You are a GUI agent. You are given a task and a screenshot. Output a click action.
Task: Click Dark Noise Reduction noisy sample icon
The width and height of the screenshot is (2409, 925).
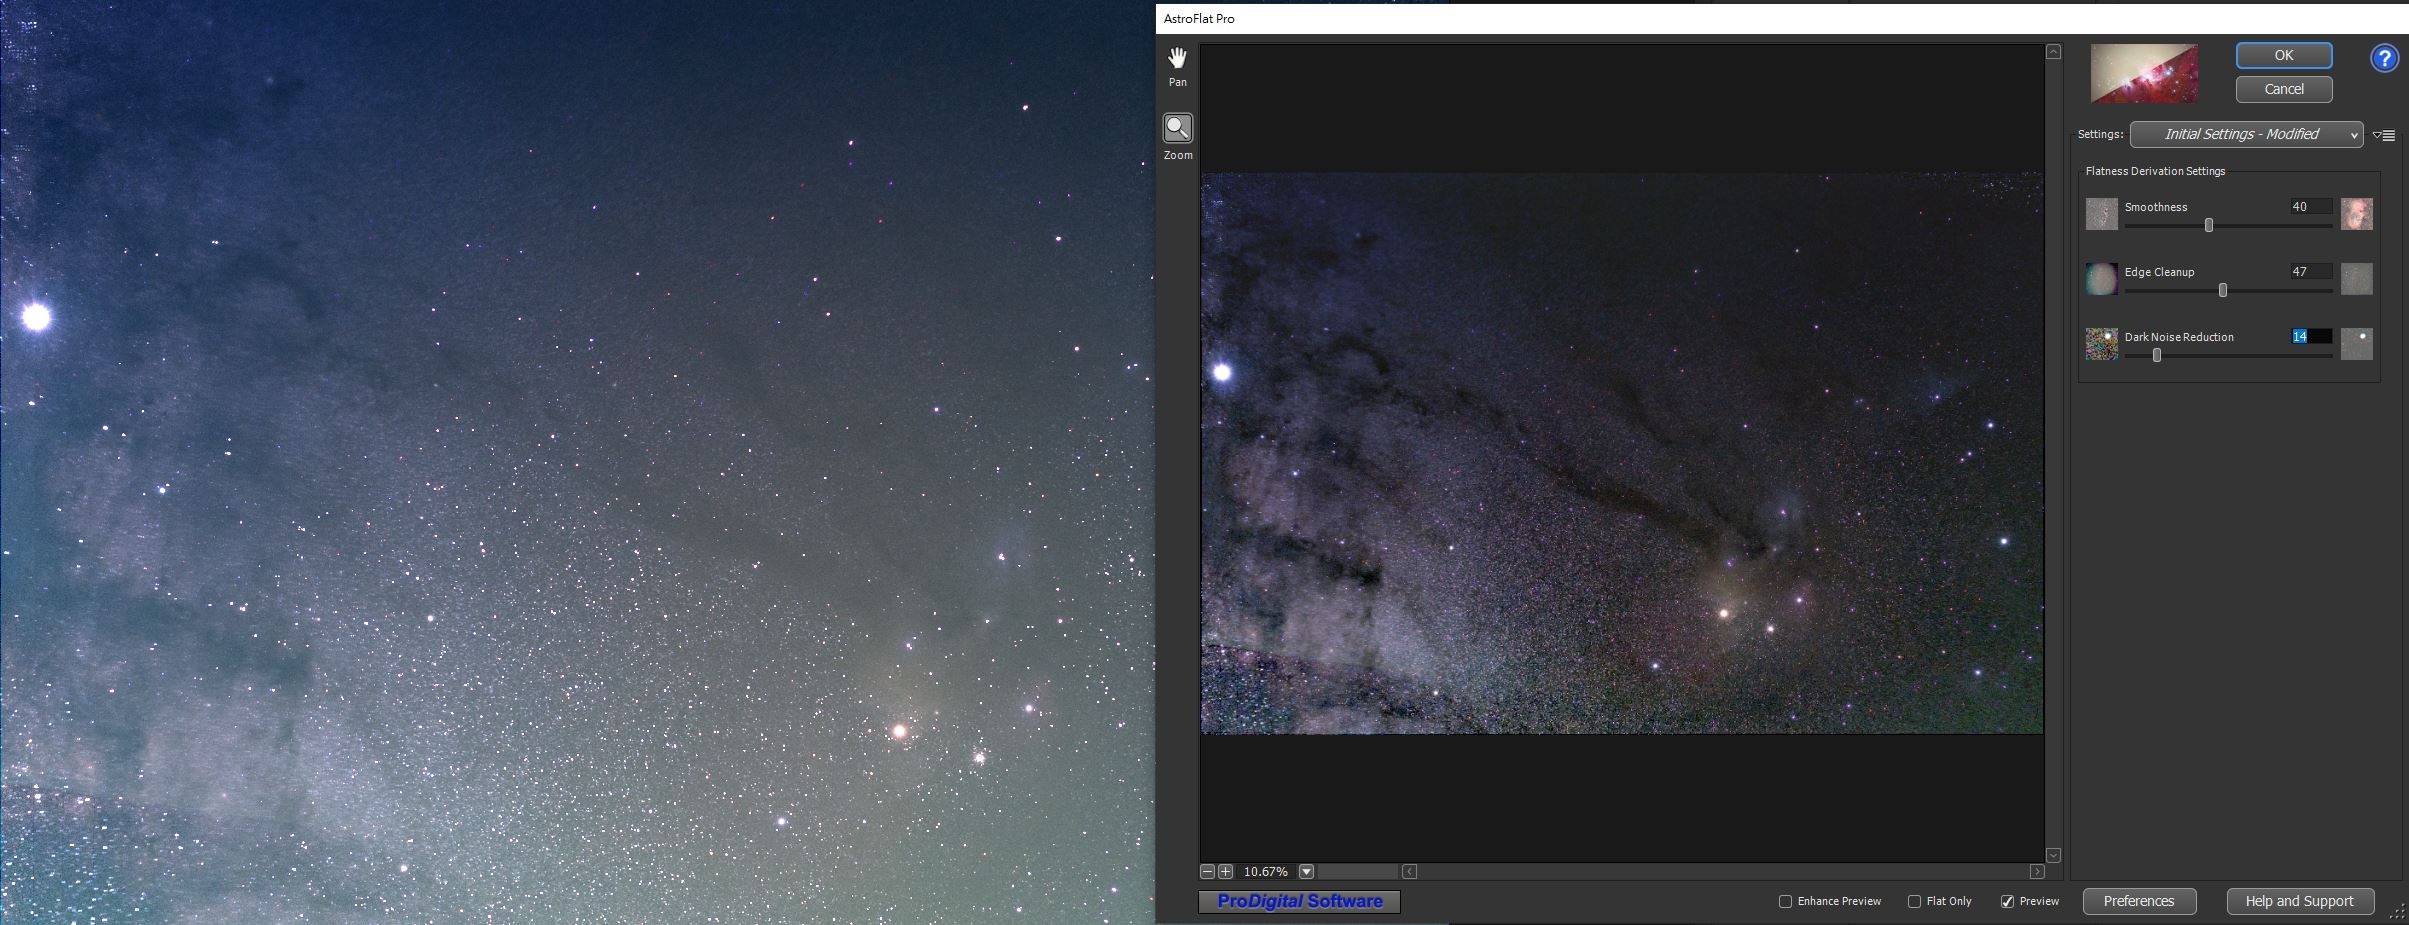tap(2101, 344)
